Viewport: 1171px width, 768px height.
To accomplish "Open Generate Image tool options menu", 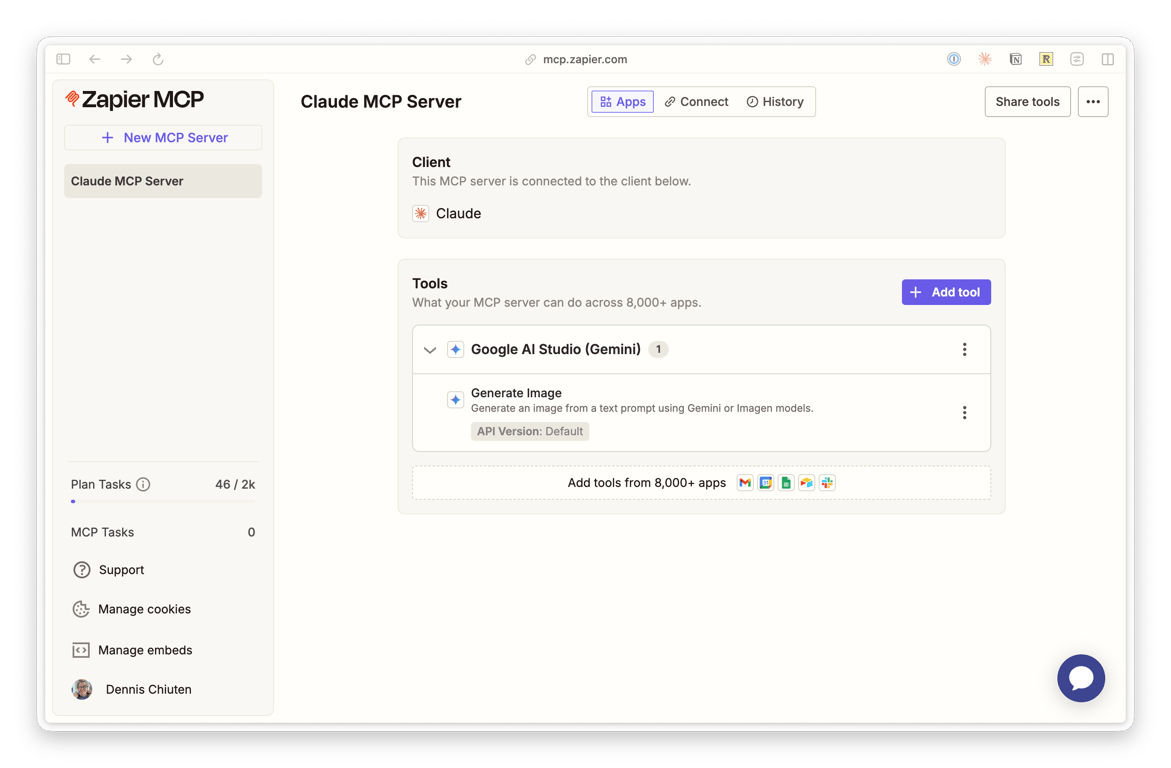I will tap(964, 412).
